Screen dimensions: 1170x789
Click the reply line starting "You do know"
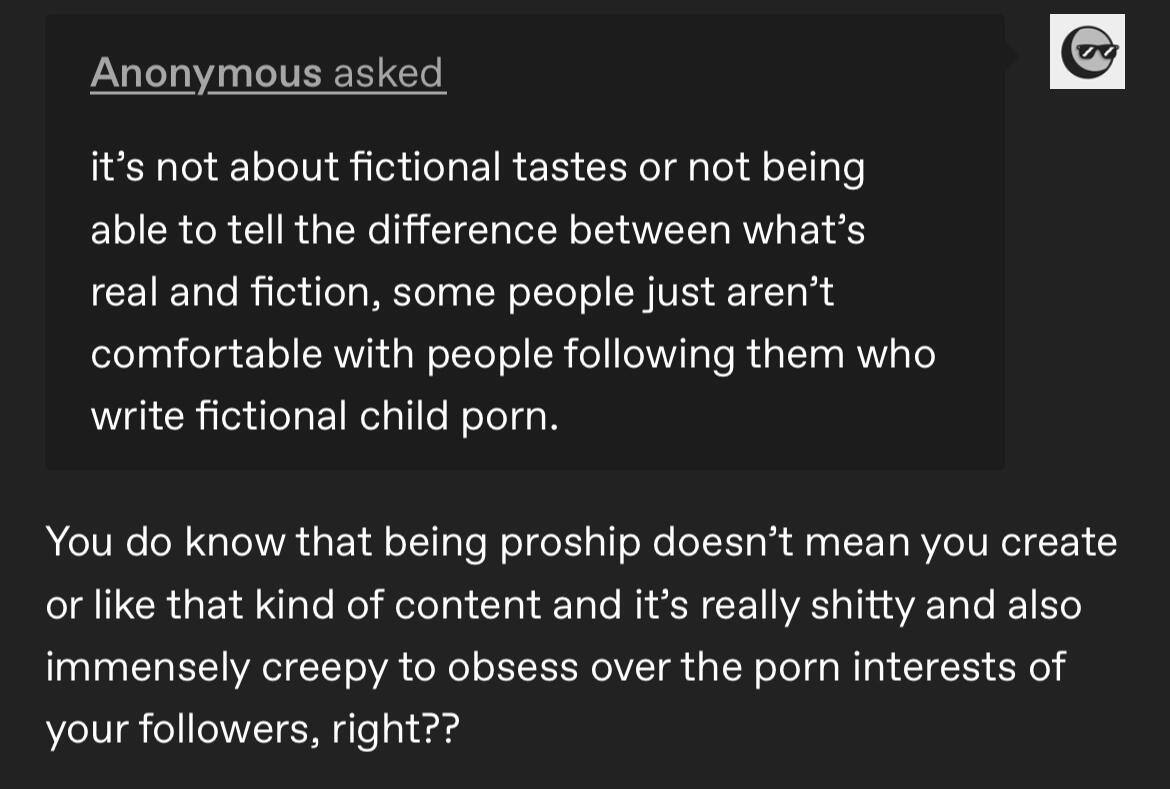coord(581,542)
